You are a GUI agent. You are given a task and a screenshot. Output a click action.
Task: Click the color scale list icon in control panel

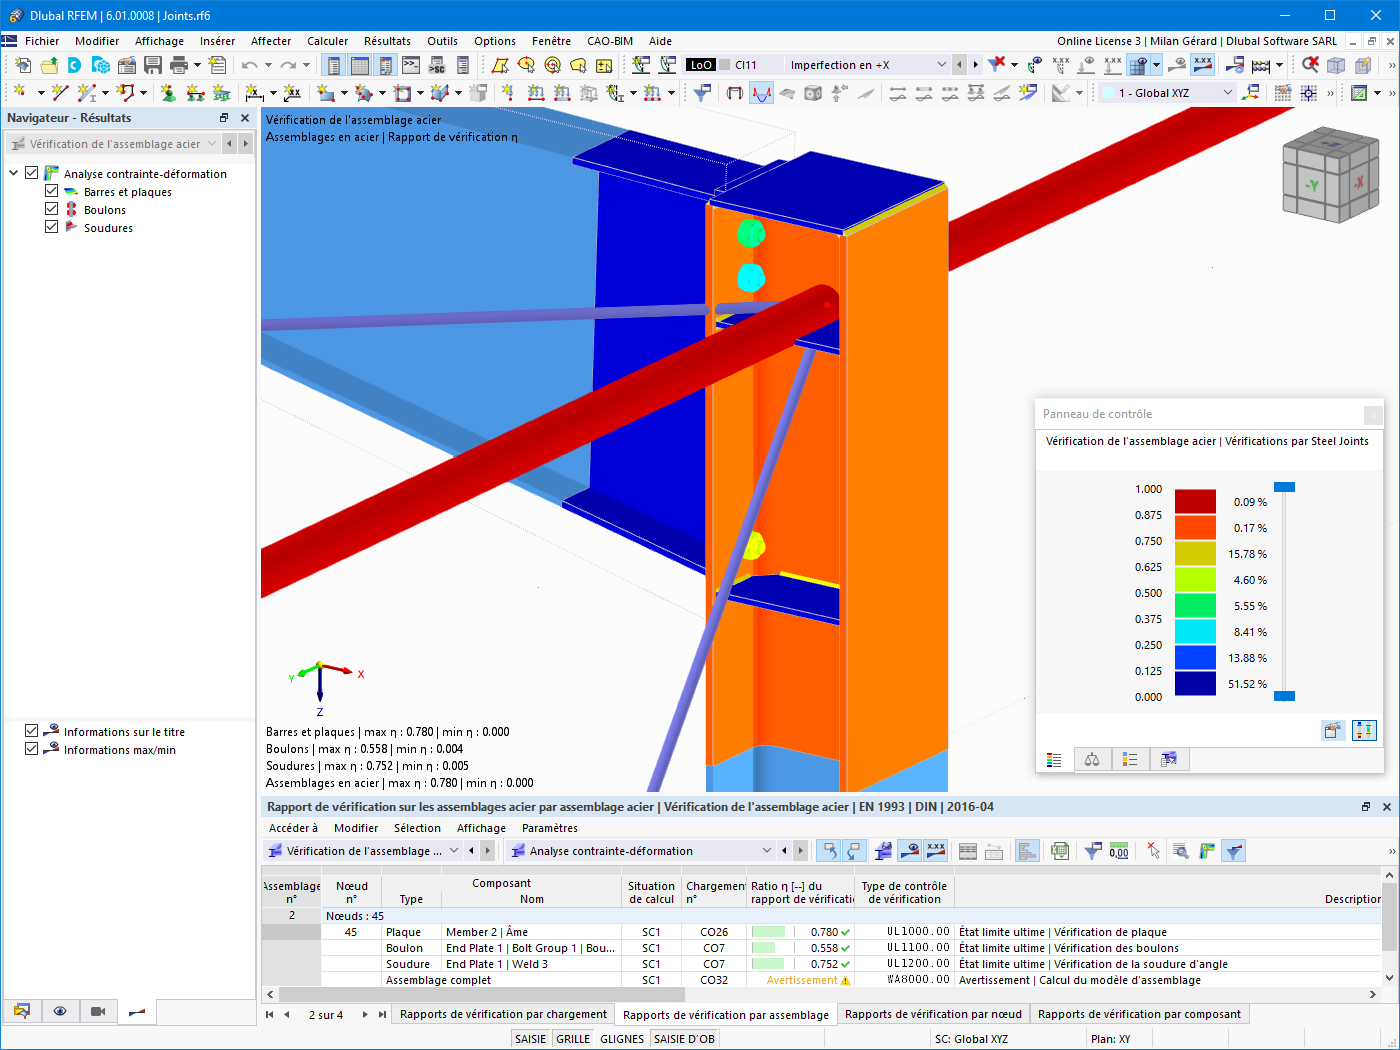(1054, 760)
